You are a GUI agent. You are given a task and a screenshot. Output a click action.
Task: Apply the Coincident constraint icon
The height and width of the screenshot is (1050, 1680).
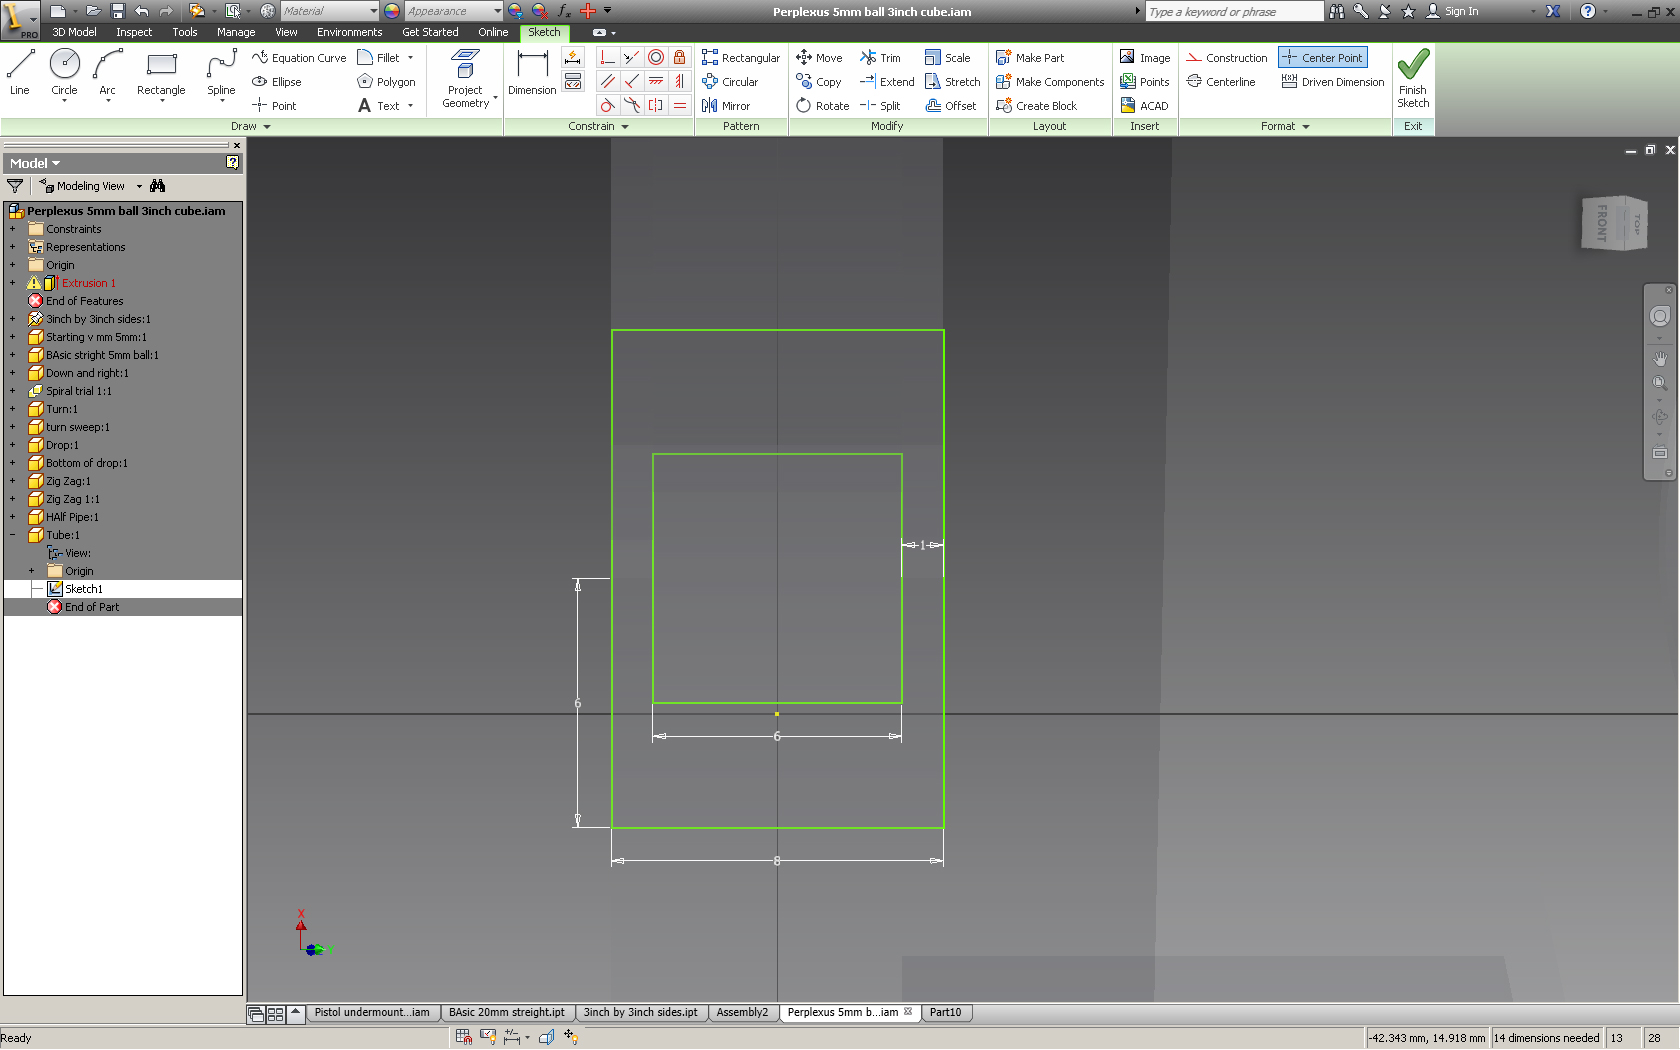[607, 58]
